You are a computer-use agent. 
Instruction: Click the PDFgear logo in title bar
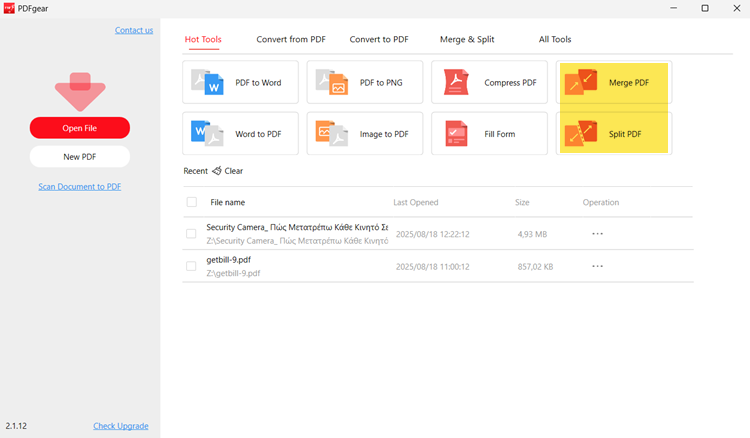coord(9,8)
